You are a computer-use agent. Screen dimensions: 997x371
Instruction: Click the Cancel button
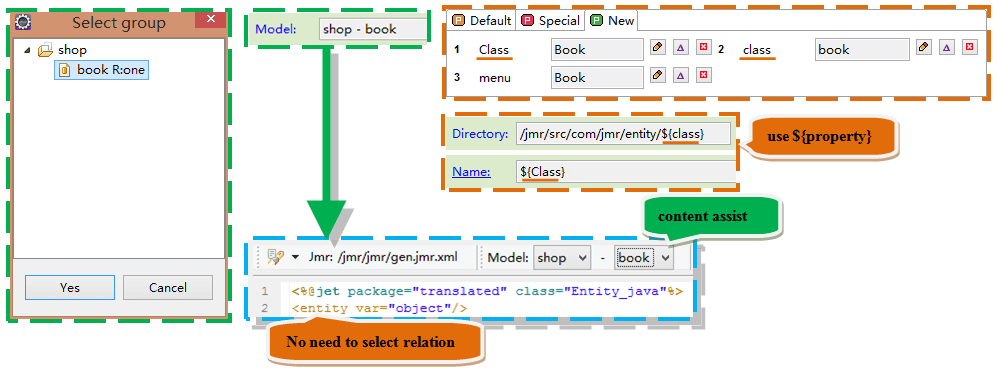tap(168, 288)
